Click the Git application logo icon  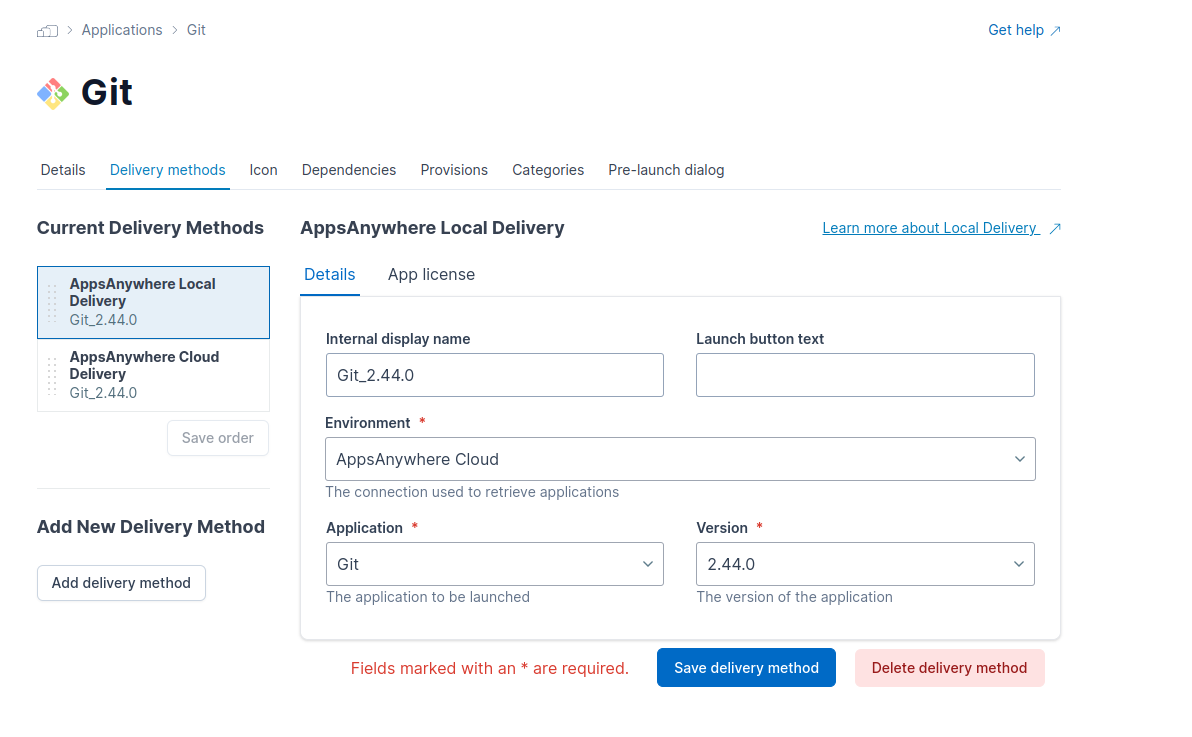[53, 93]
